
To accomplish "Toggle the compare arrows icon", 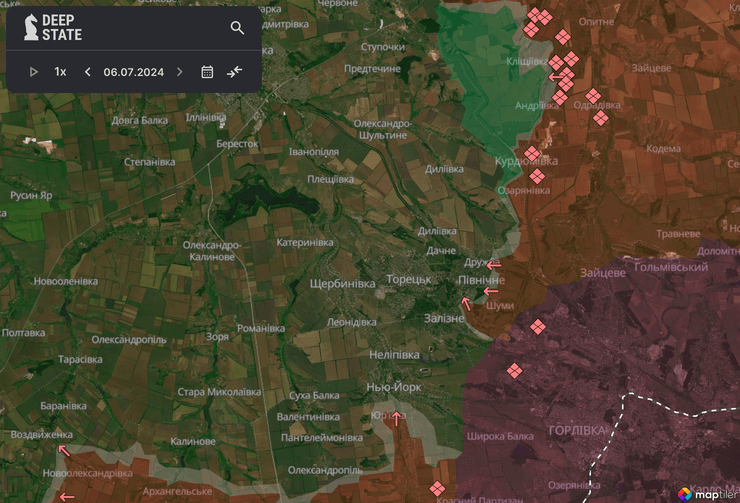I will tap(235, 72).
